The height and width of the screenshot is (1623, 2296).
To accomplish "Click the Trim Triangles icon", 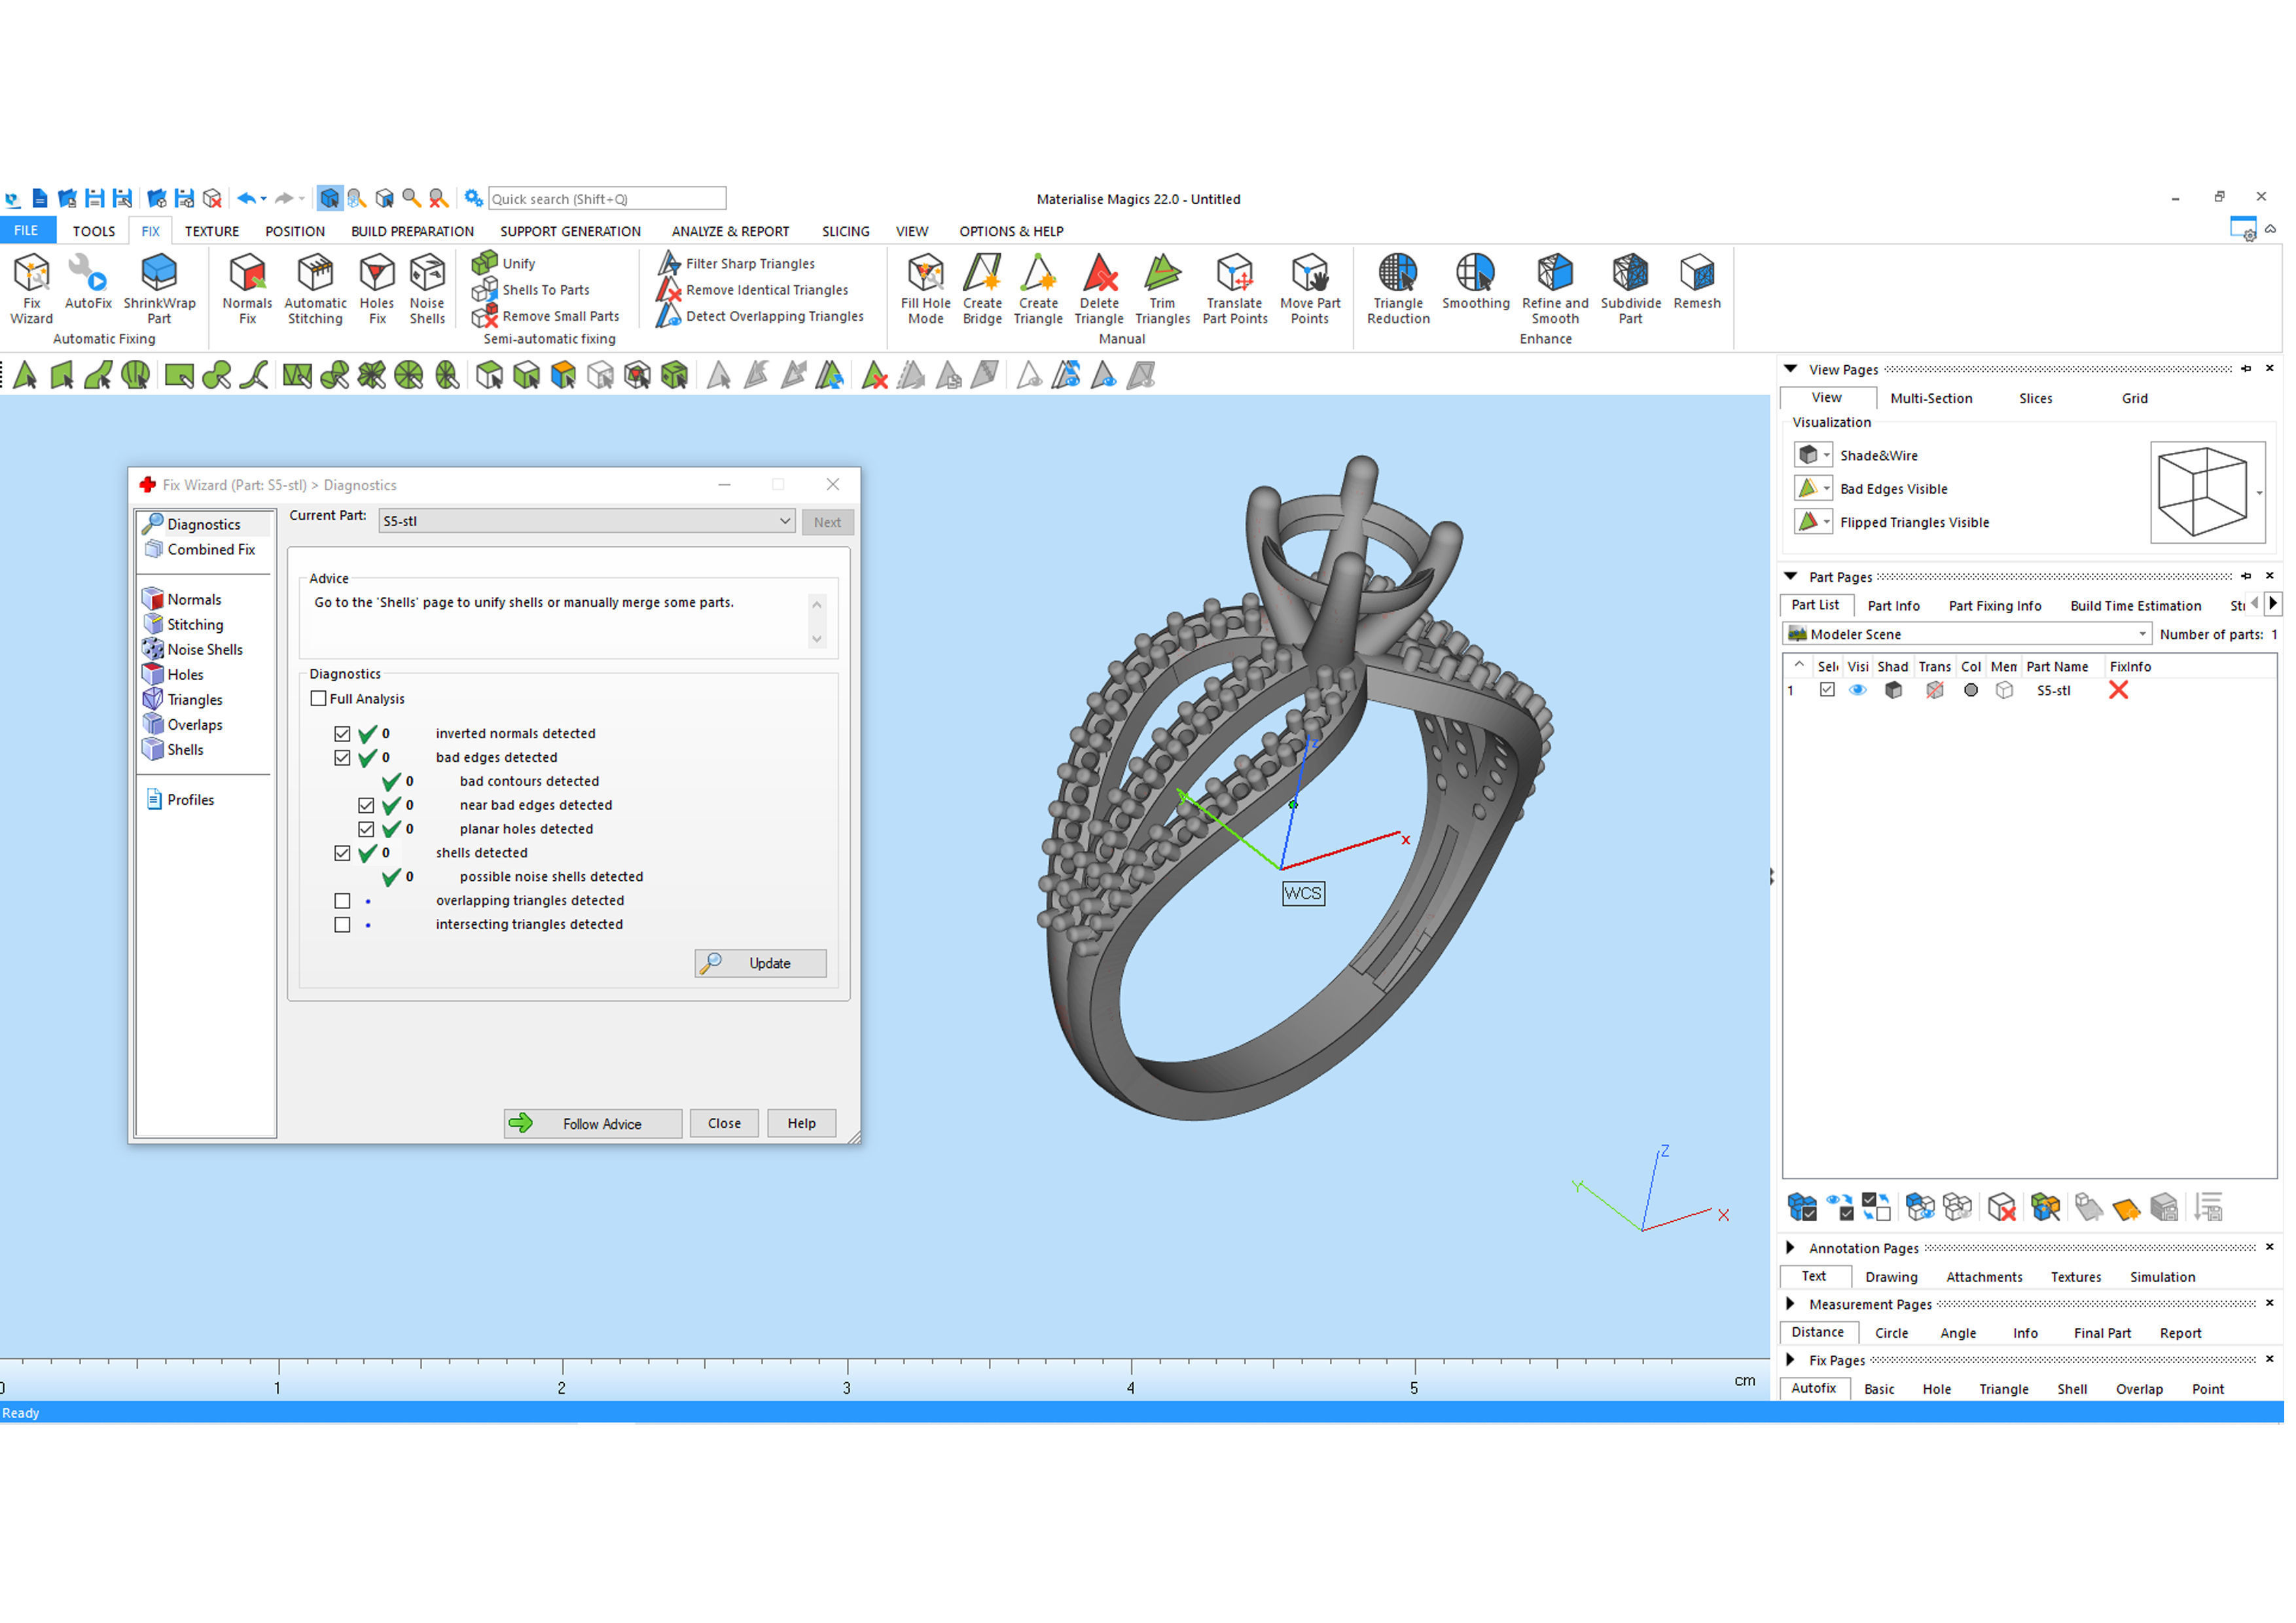I will (x=1163, y=289).
